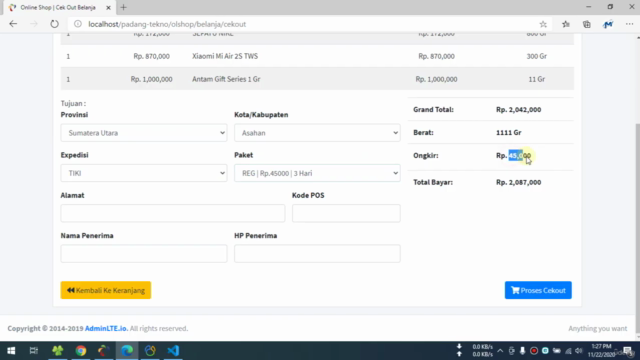Click Antam Gift Series 1 Gr product name

226,79
